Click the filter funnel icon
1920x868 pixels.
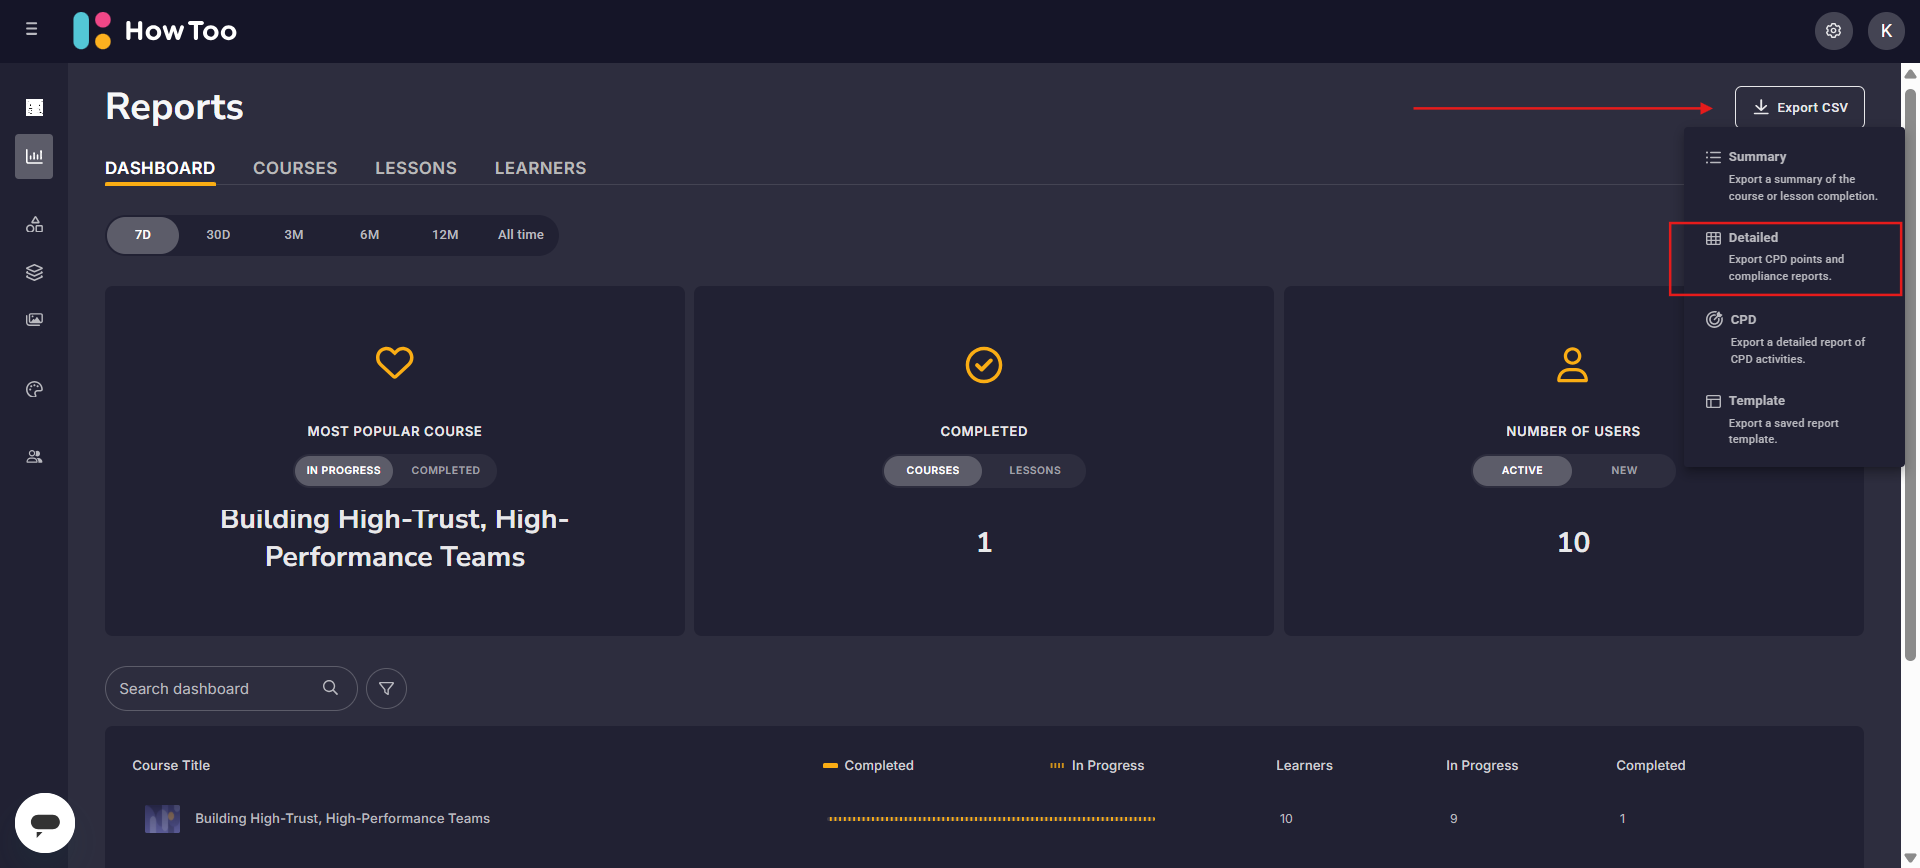tap(386, 688)
